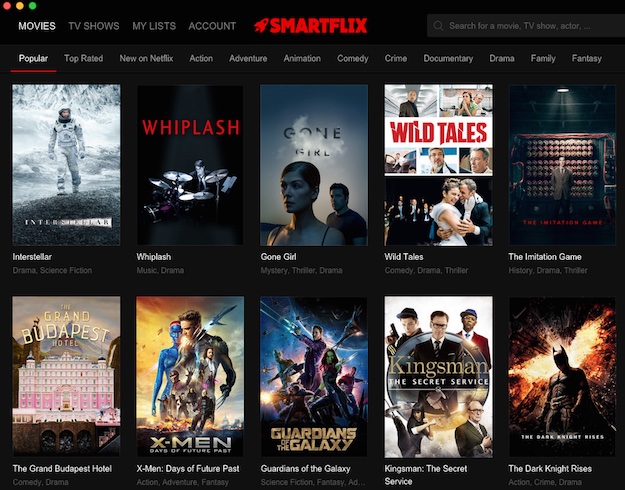Open the X-Men Days of Future Past poster
The image size is (625, 490).
point(190,376)
